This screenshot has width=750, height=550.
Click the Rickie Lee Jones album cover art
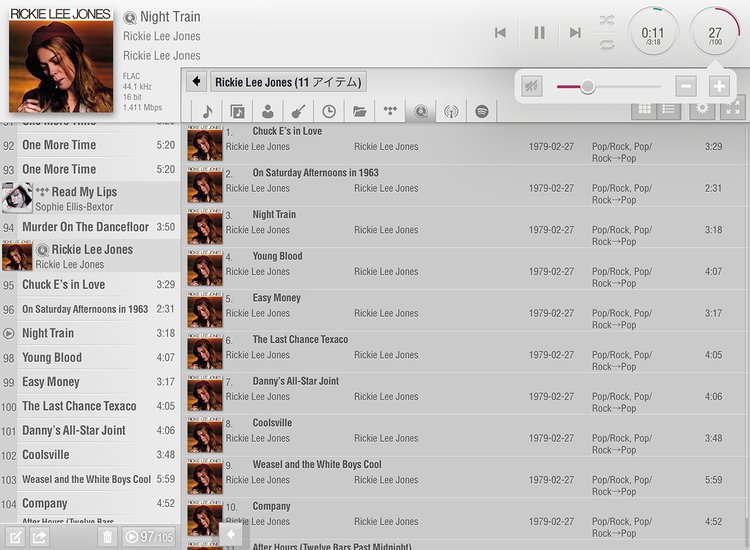click(x=61, y=60)
